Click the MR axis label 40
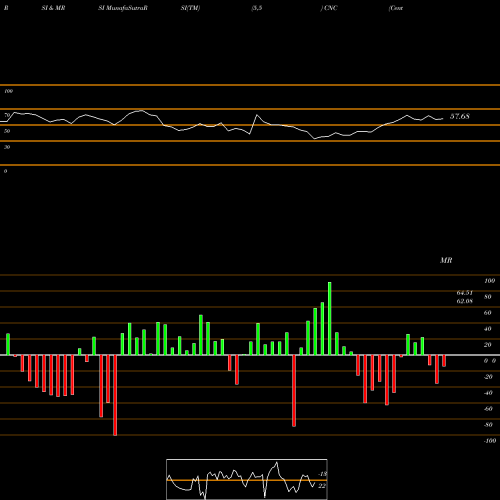This screenshot has height=500, width=500. (x=487, y=329)
